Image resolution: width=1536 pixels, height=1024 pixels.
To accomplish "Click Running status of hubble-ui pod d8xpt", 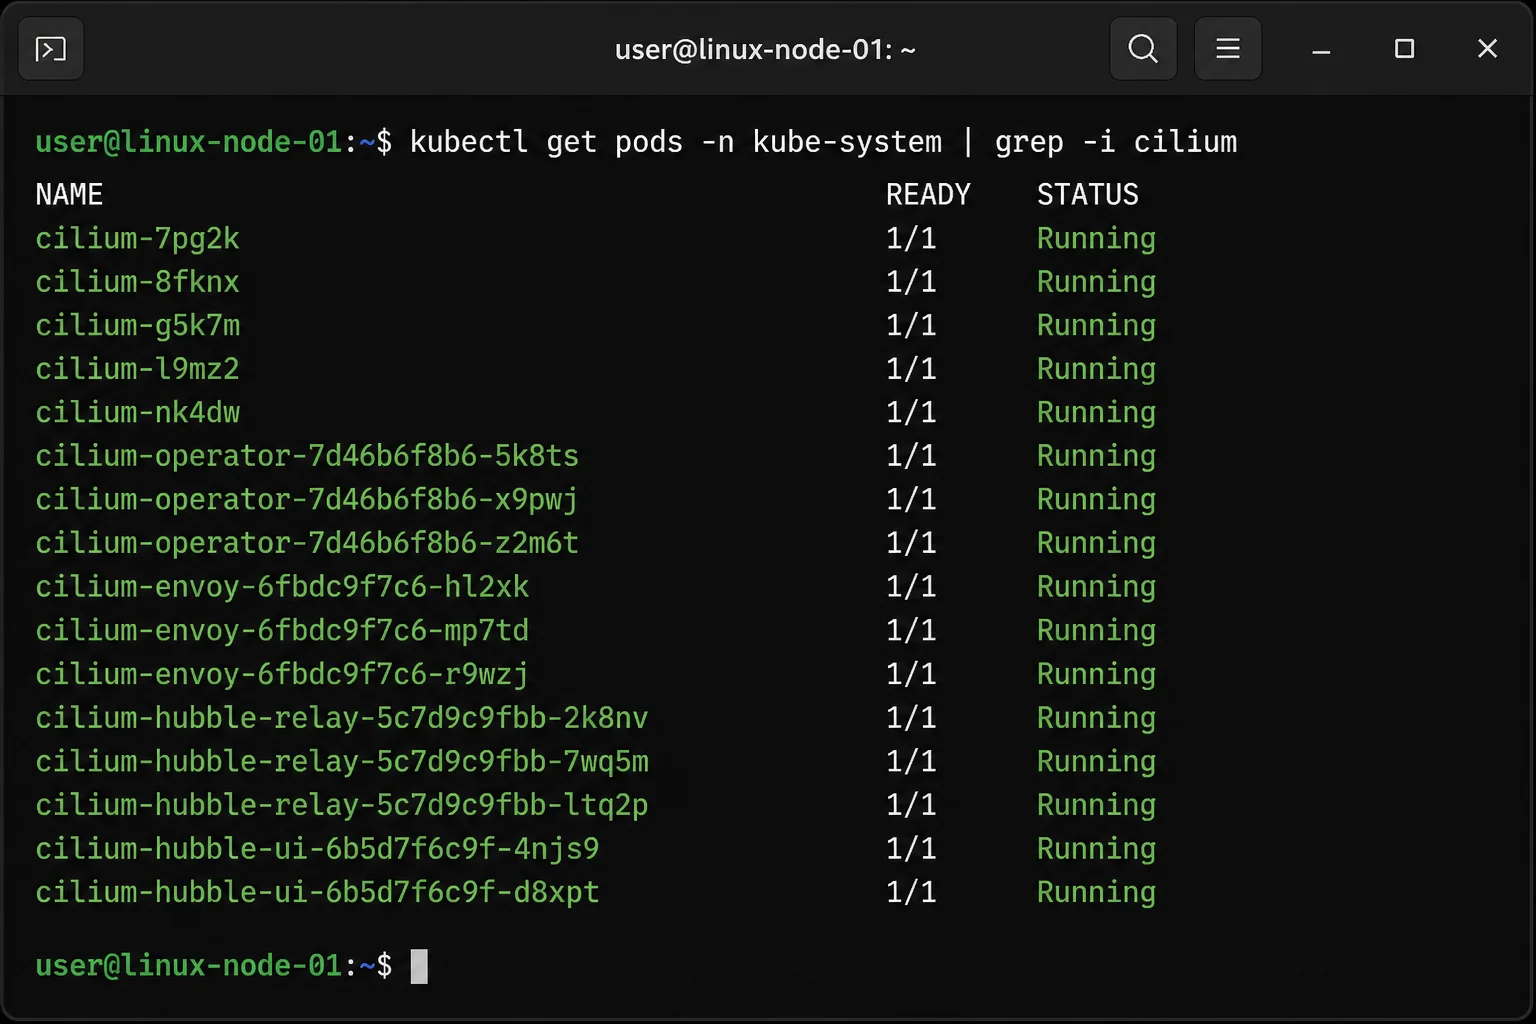I will 1096,893.
